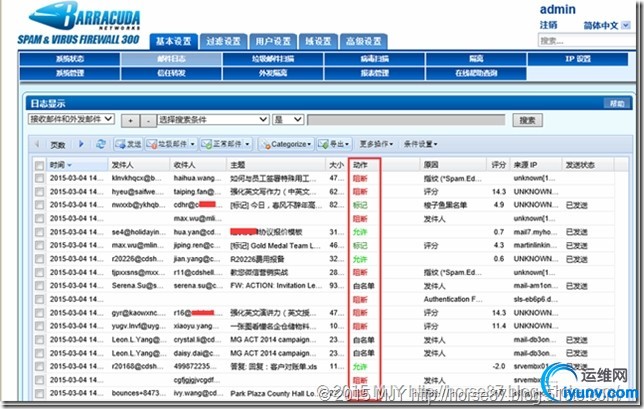
Task: Click the 发送状态 column header
Action: [x=588, y=165]
